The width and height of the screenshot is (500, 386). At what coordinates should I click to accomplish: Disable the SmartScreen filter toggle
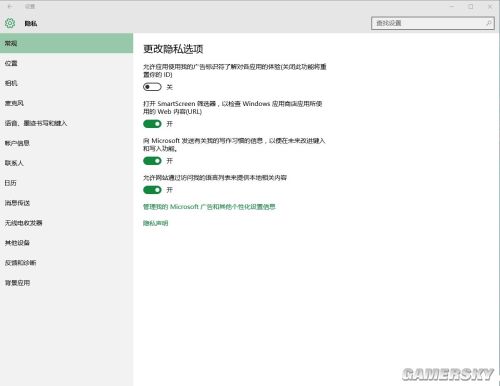152,124
